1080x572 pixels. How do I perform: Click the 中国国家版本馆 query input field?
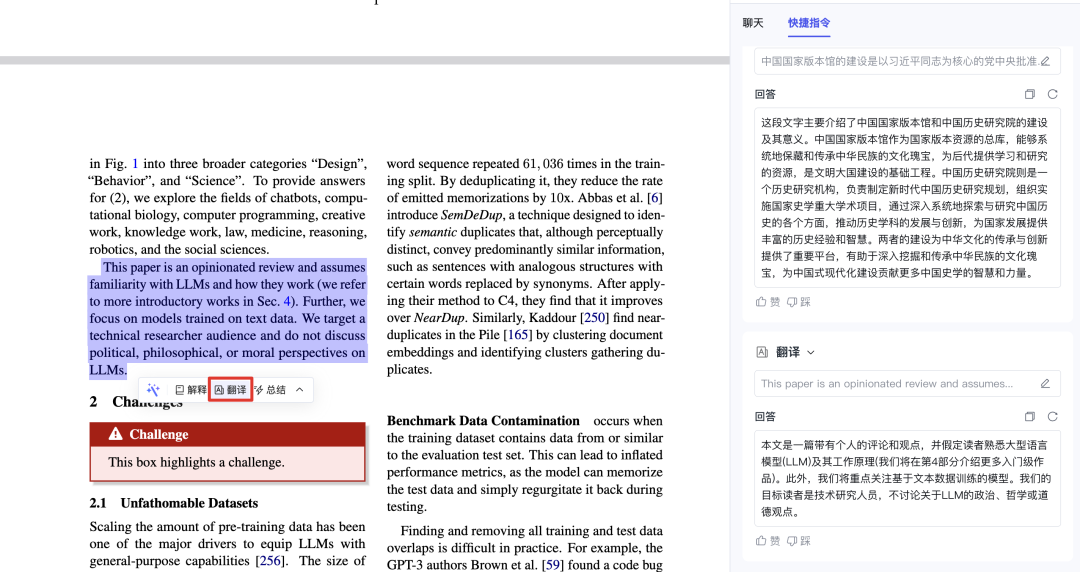pyautogui.click(x=906, y=61)
